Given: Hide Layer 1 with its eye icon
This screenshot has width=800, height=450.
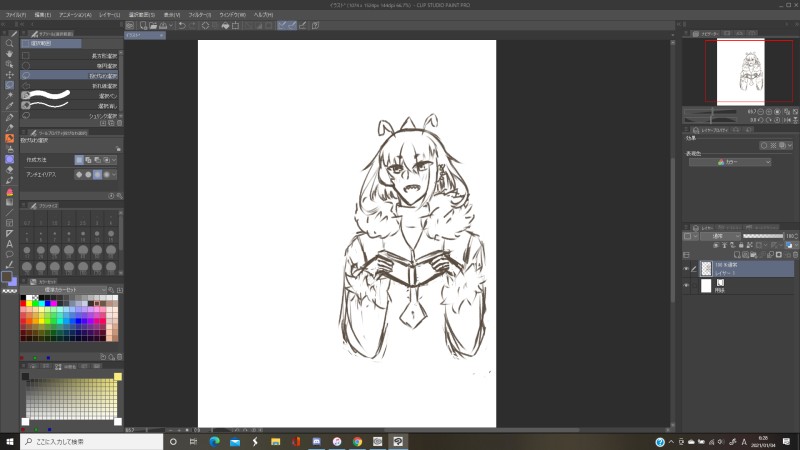Looking at the screenshot, I should (686, 269).
